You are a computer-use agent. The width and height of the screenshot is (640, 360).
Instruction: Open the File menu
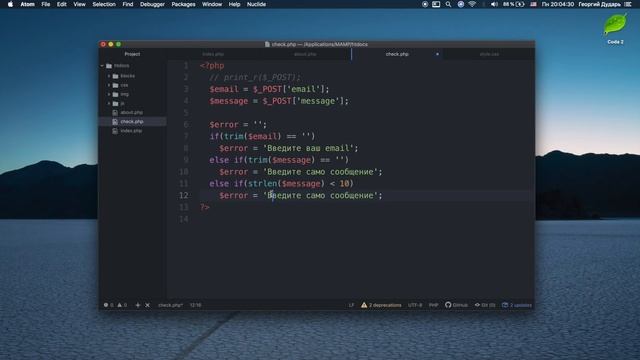tap(46, 4)
